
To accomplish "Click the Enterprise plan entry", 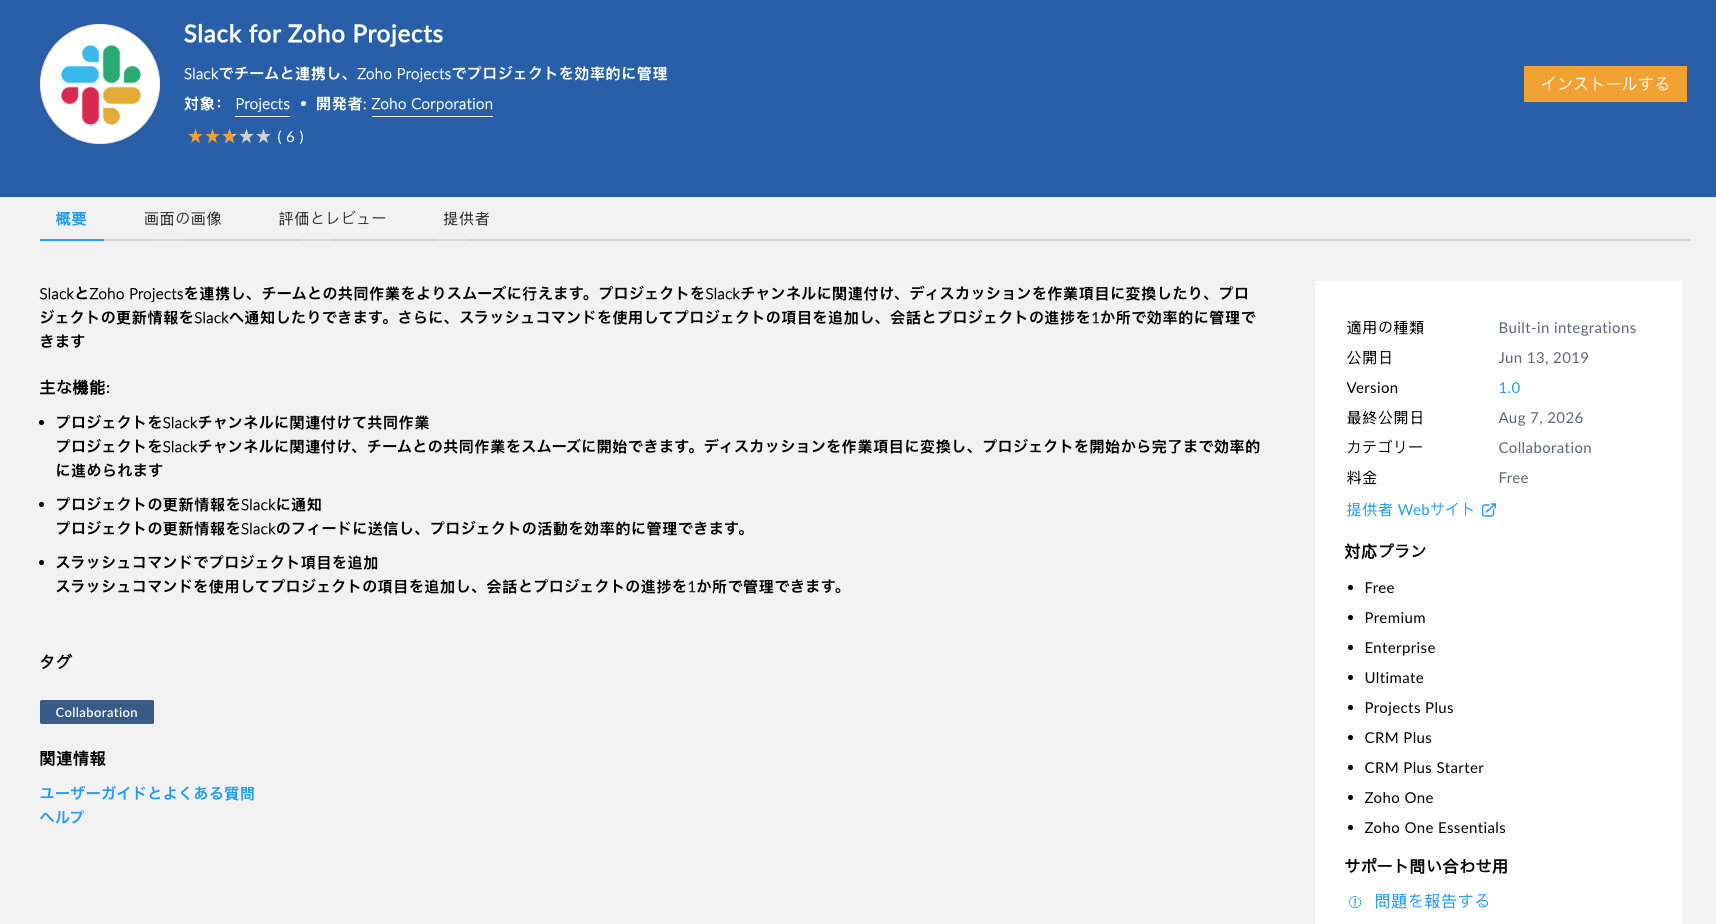I will (1400, 648).
